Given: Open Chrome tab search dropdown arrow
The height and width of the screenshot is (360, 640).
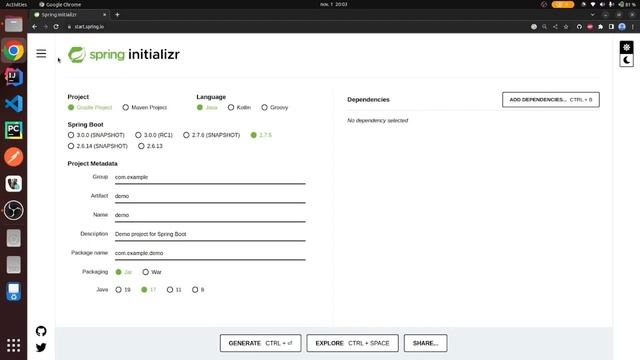Looking at the screenshot, I should coord(592,15).
